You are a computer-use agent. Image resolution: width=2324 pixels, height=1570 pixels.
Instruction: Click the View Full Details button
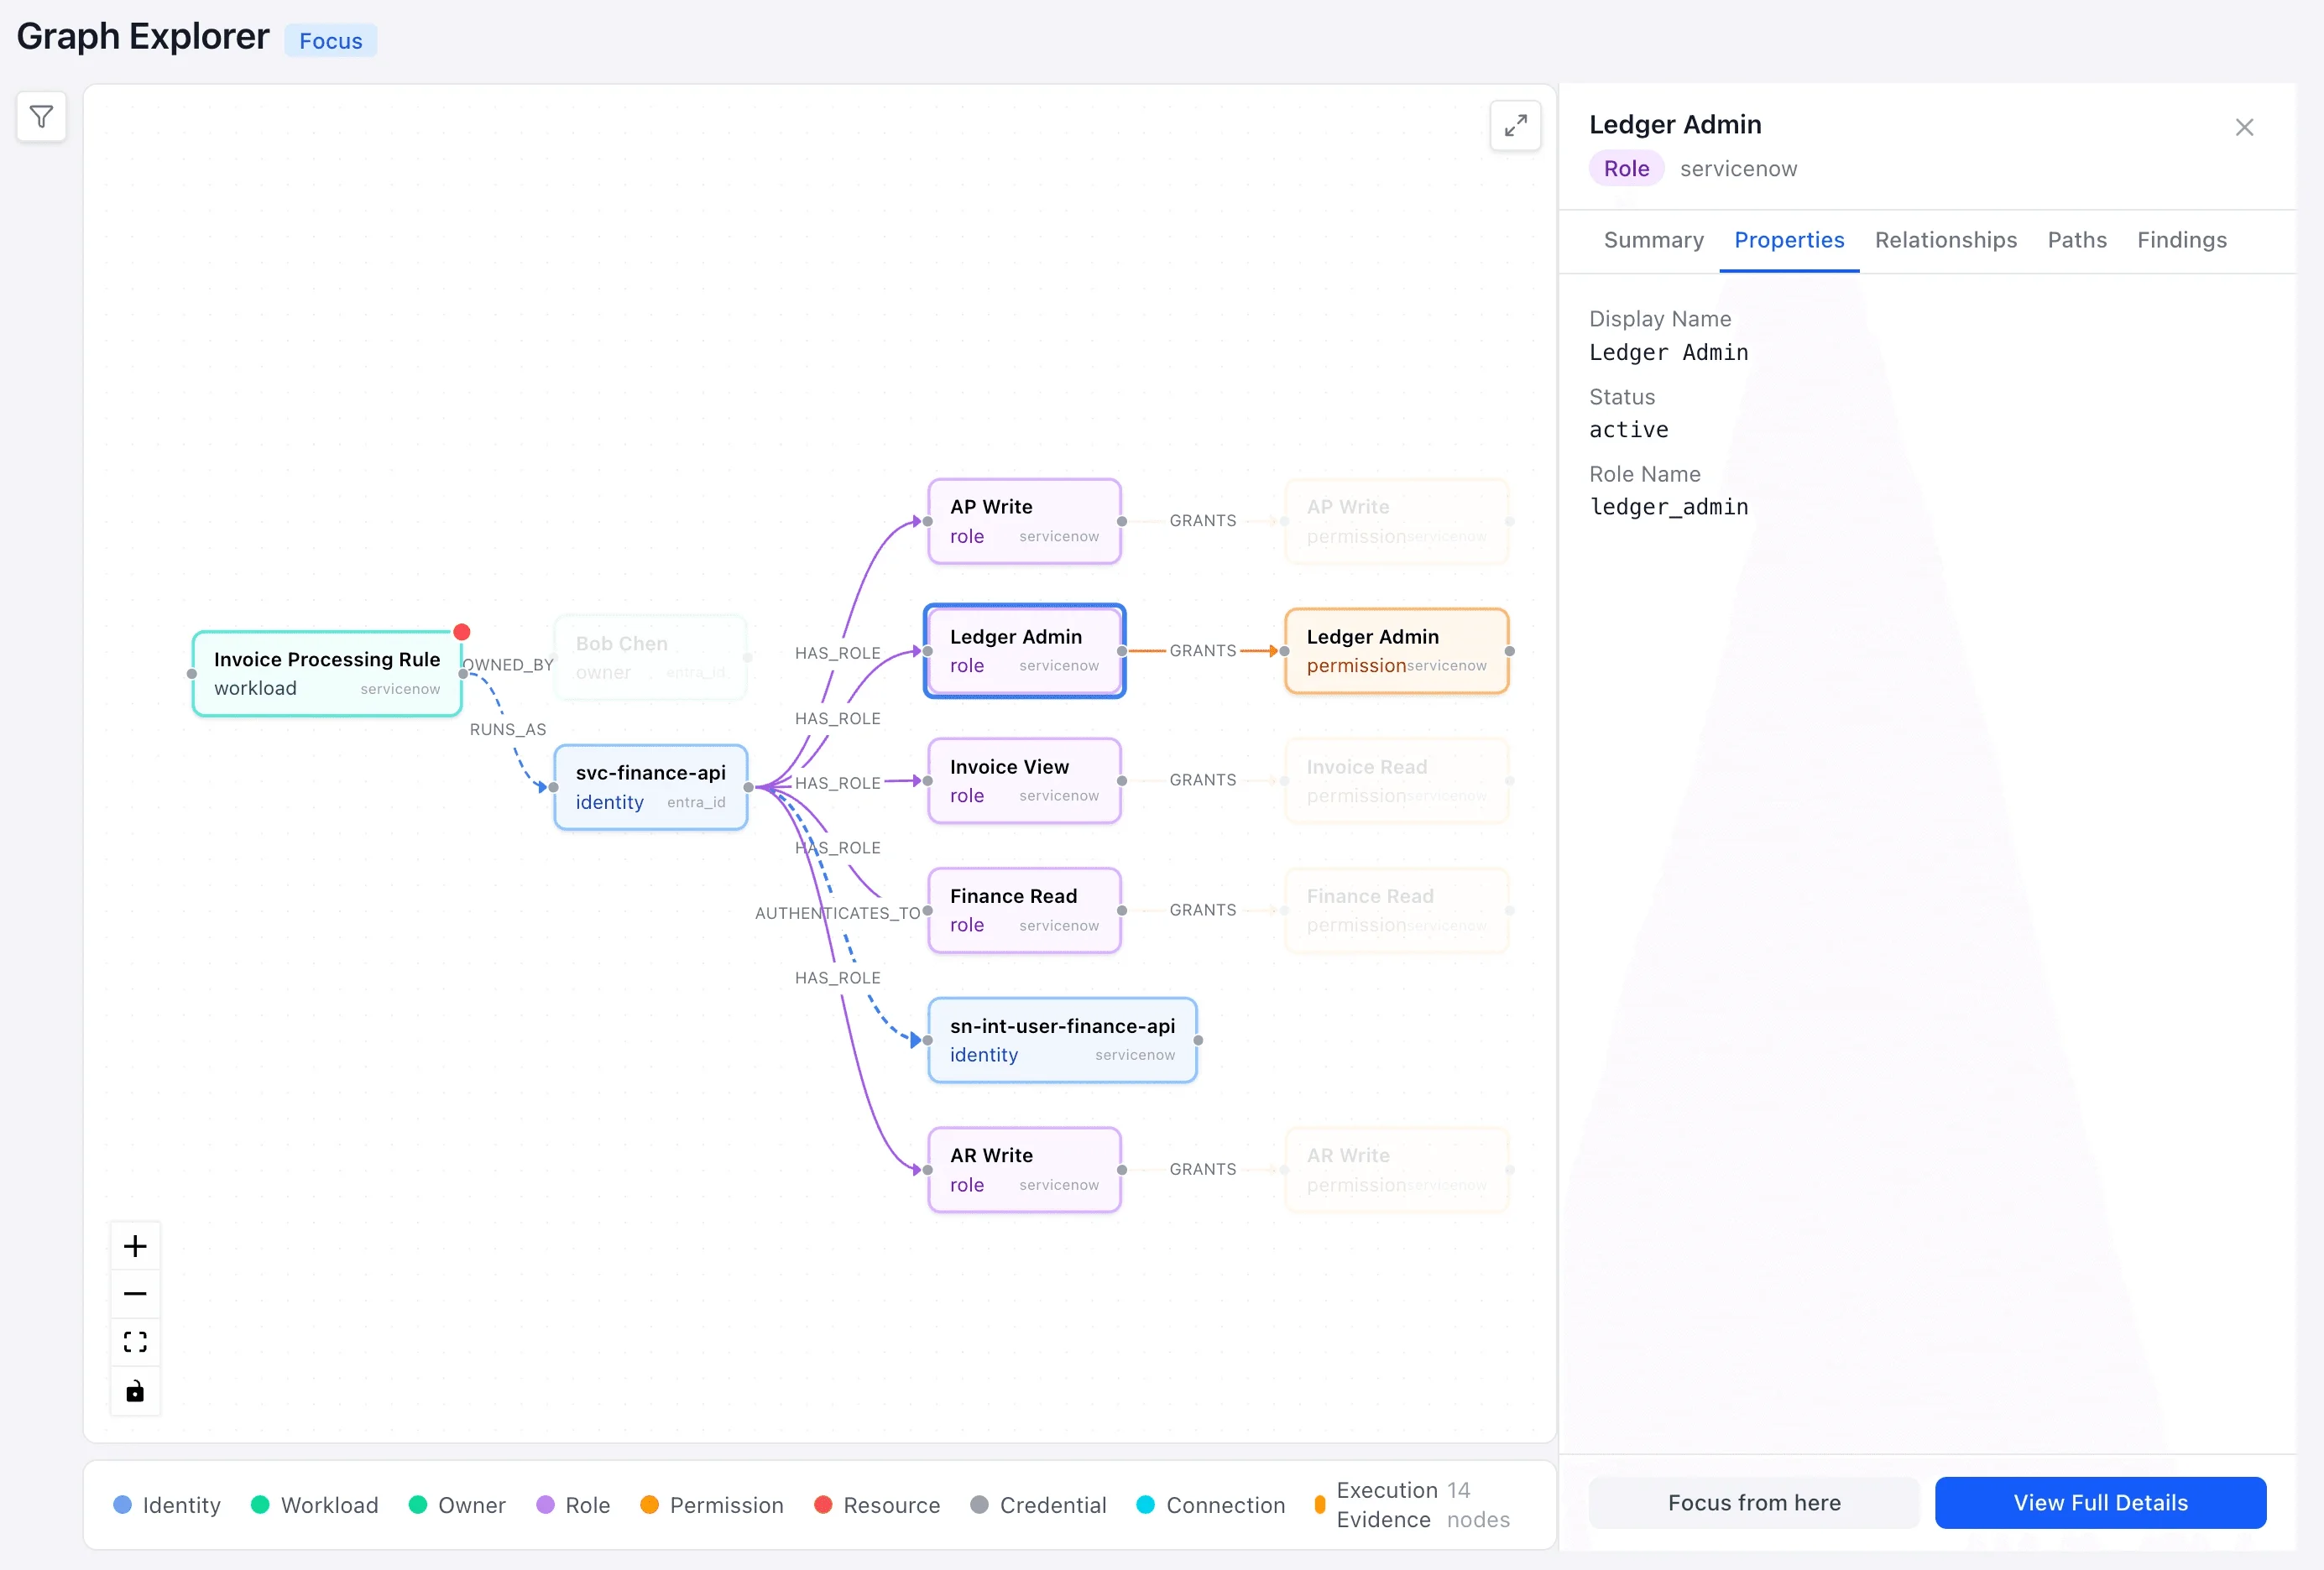pos(2100,1502)
